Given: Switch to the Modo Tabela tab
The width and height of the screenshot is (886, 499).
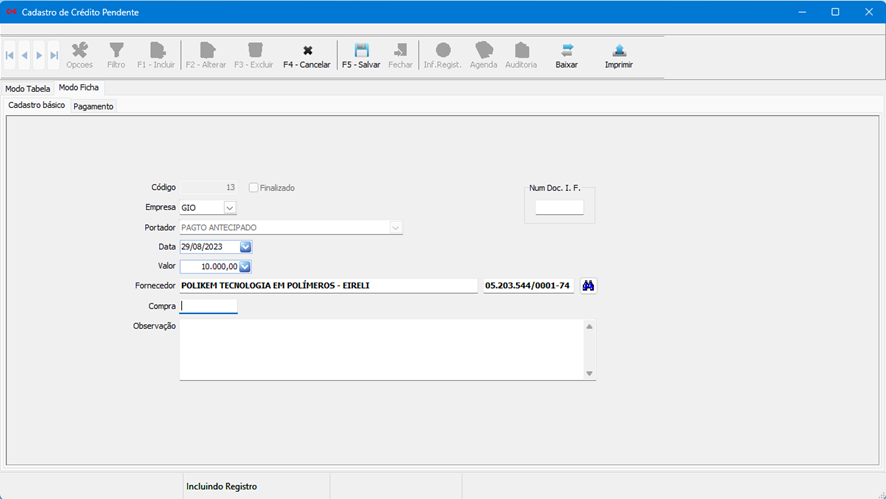Looking at the screenshot, I should [x=28, y=89].
